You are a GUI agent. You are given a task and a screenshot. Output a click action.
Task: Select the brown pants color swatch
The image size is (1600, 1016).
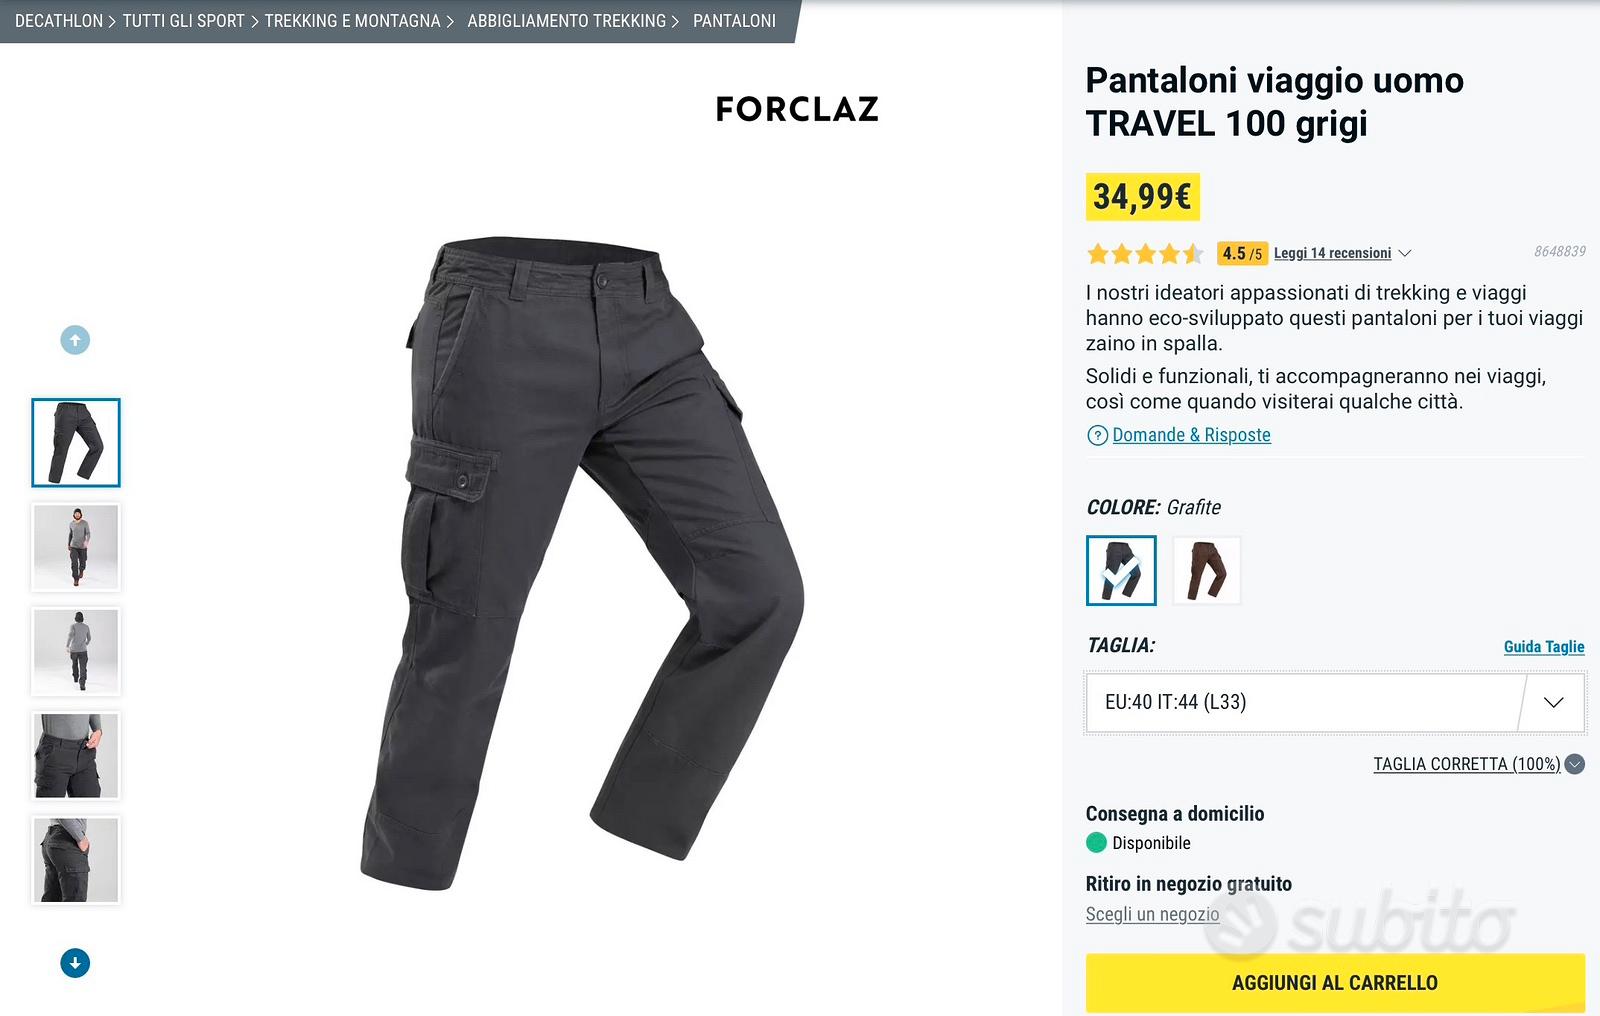tap(1206, 570)
